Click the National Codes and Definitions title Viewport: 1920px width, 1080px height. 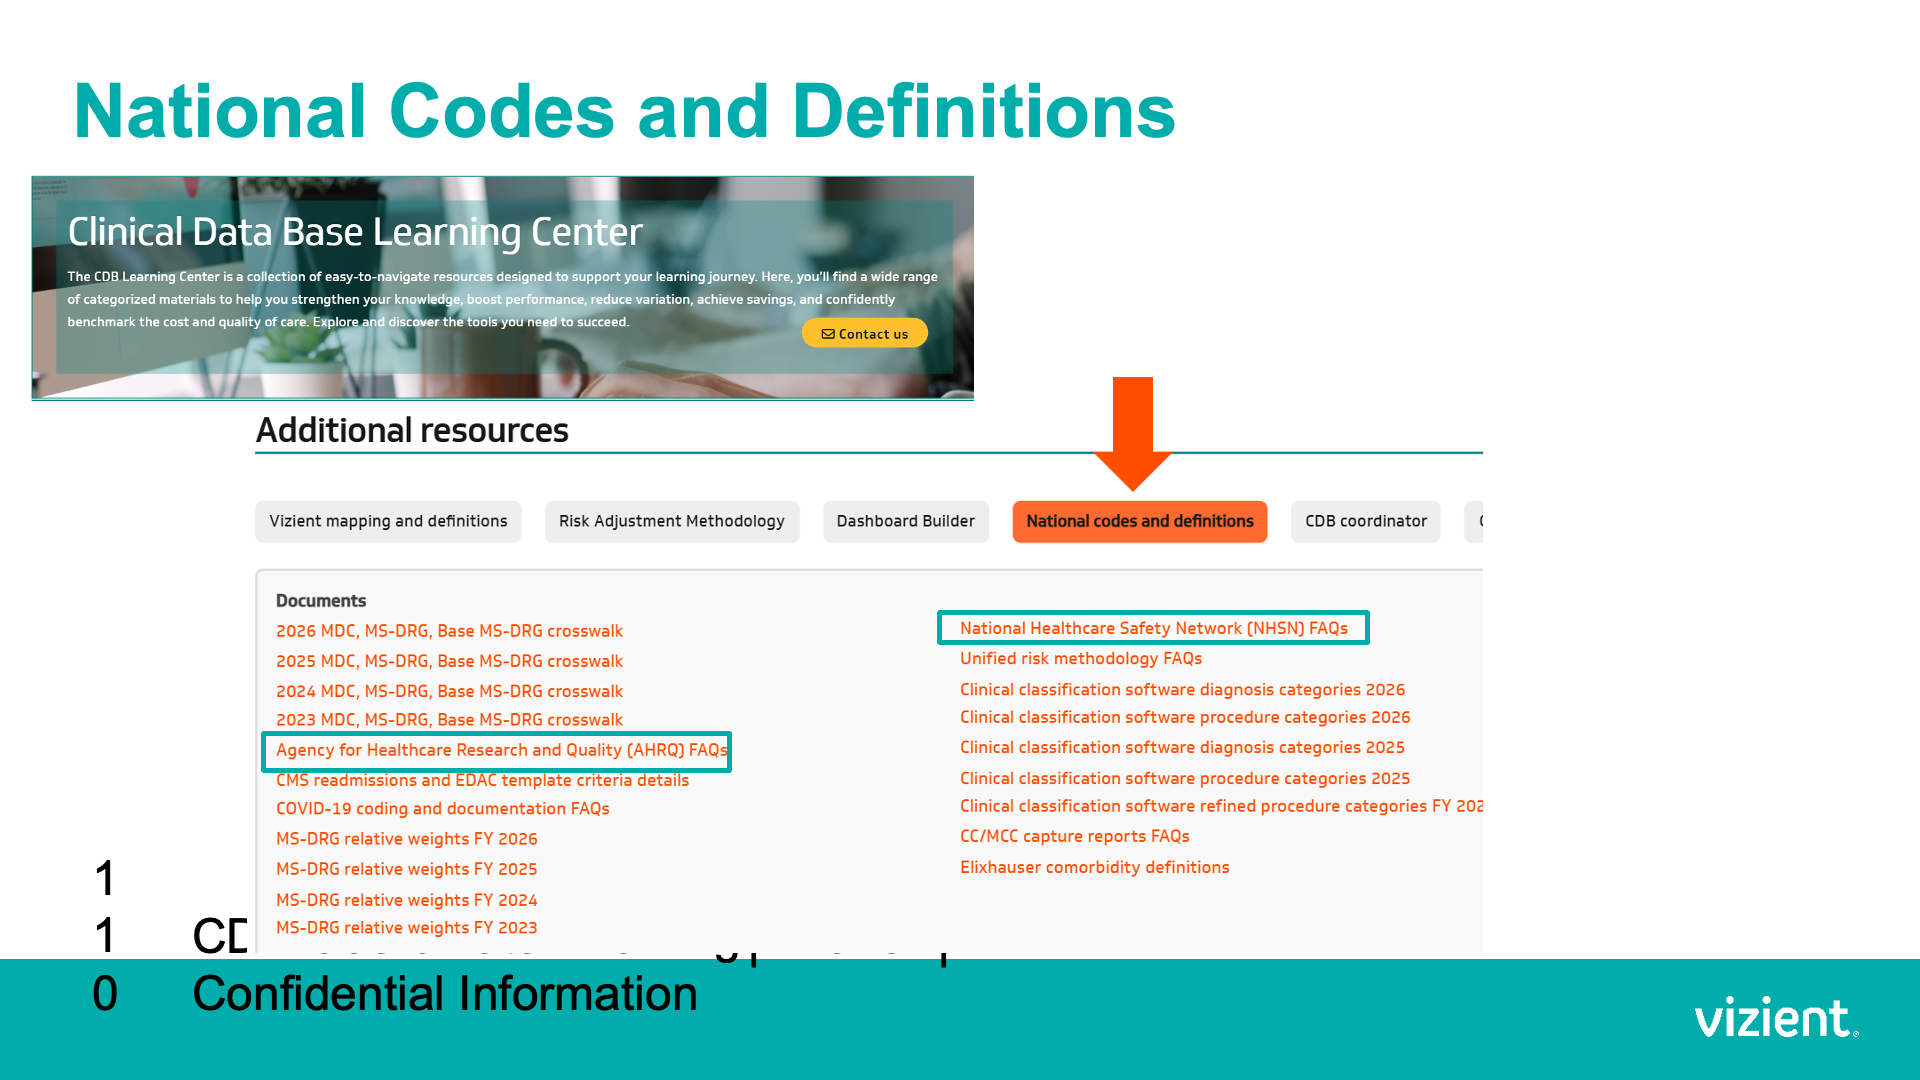(x=625, y=111)
